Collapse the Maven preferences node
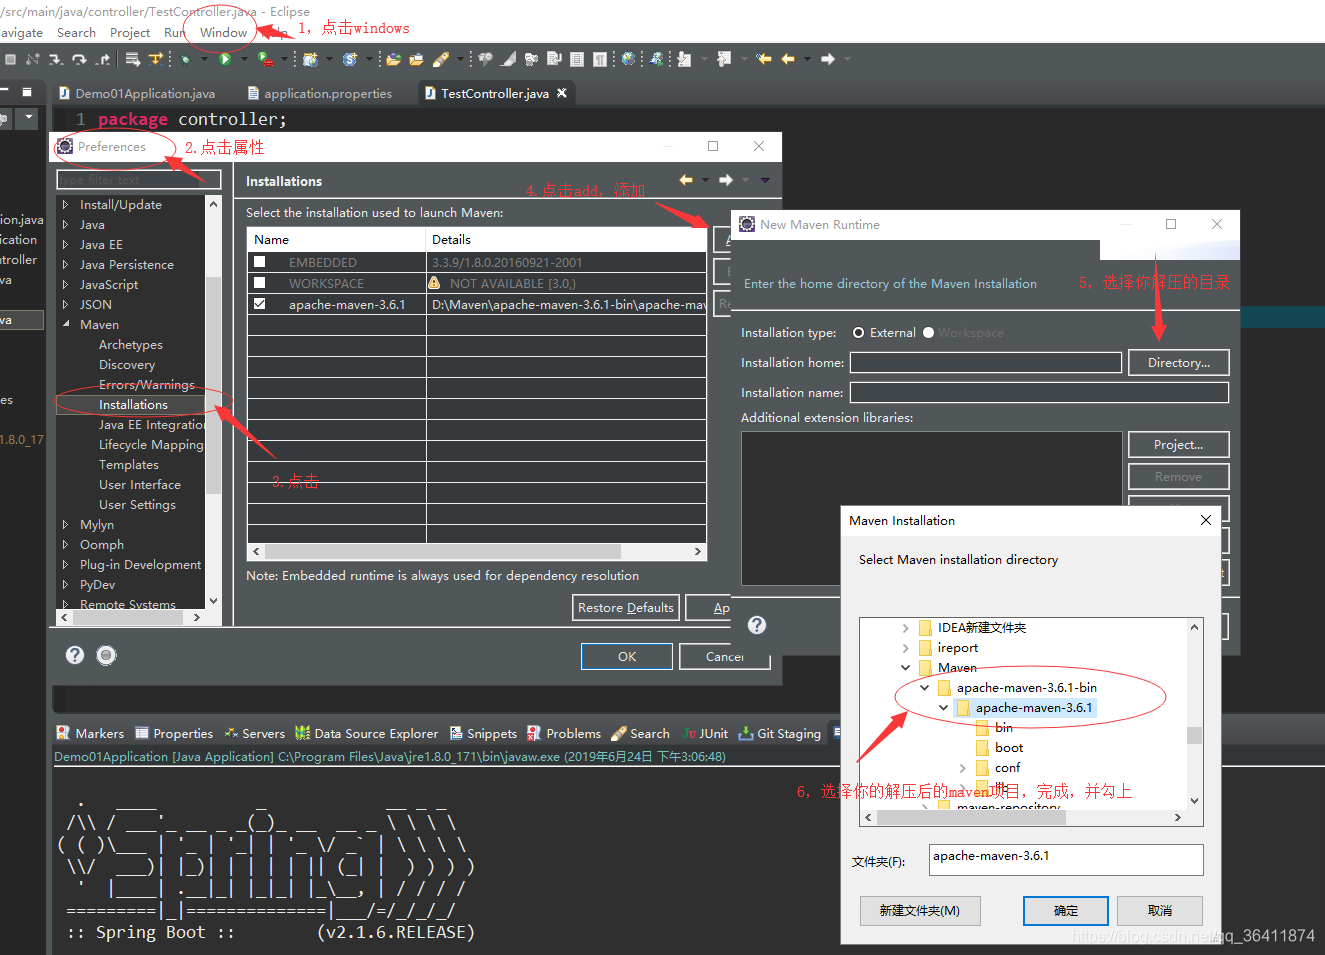This screenshot has width=1325, height=955. click(x=66, y=325)
